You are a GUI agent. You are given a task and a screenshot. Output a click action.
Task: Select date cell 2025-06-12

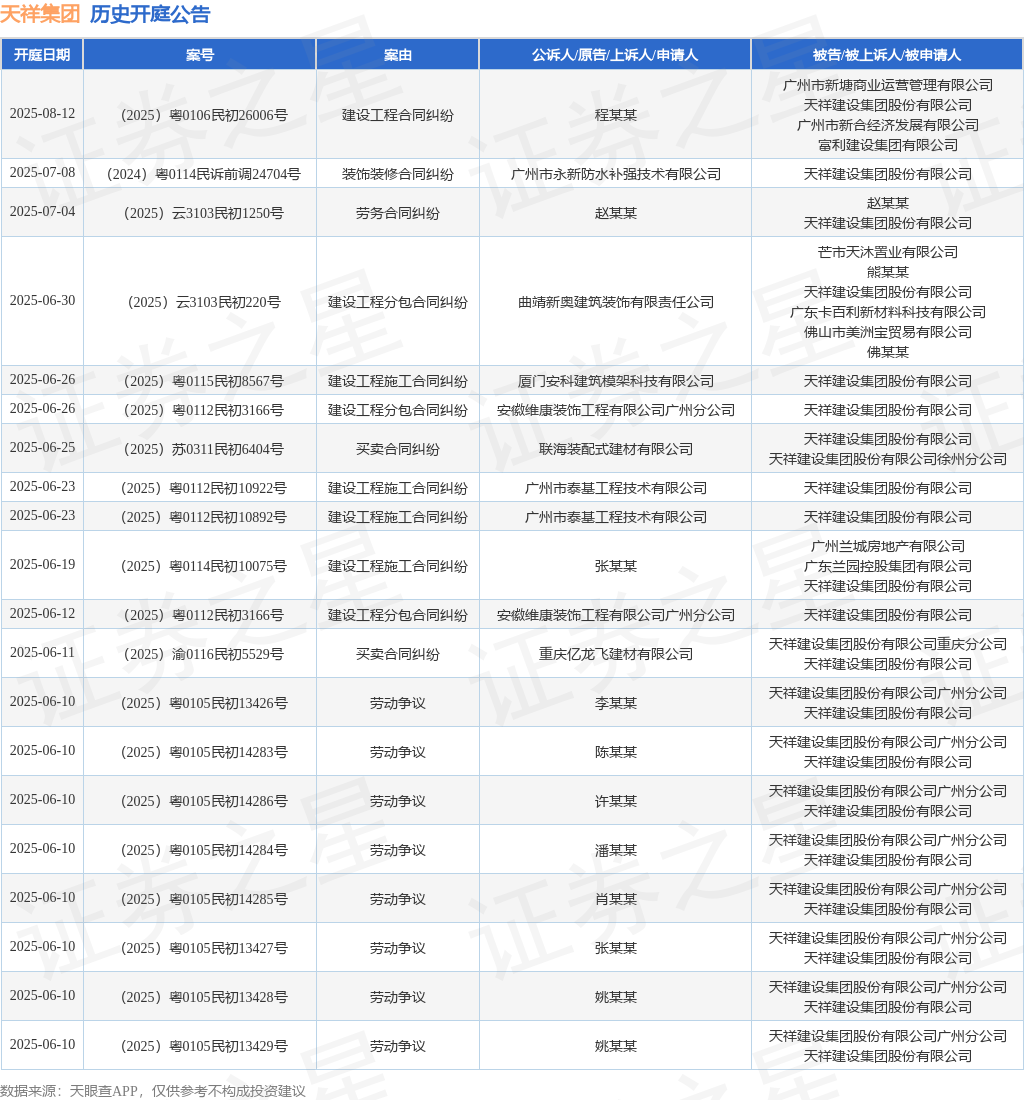click(x=42, y=614)
